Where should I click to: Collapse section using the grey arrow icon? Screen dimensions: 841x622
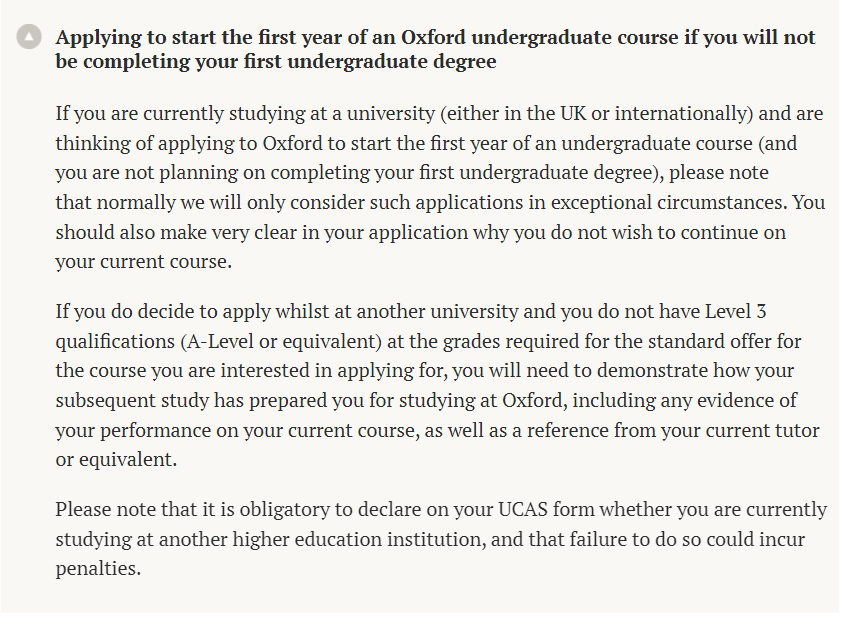click(x=29, y=37)
